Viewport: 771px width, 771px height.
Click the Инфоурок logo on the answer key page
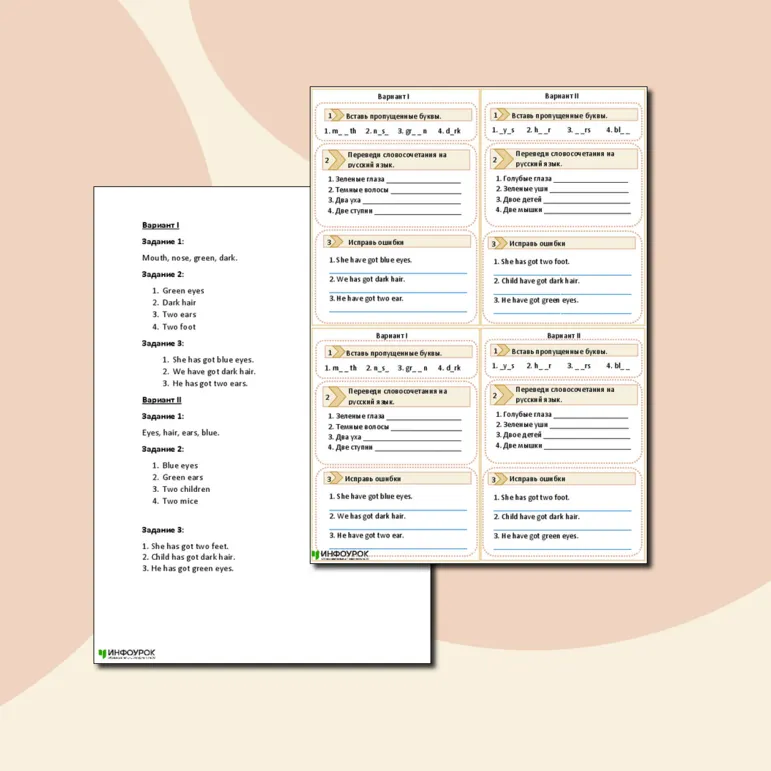click(127, 653)
